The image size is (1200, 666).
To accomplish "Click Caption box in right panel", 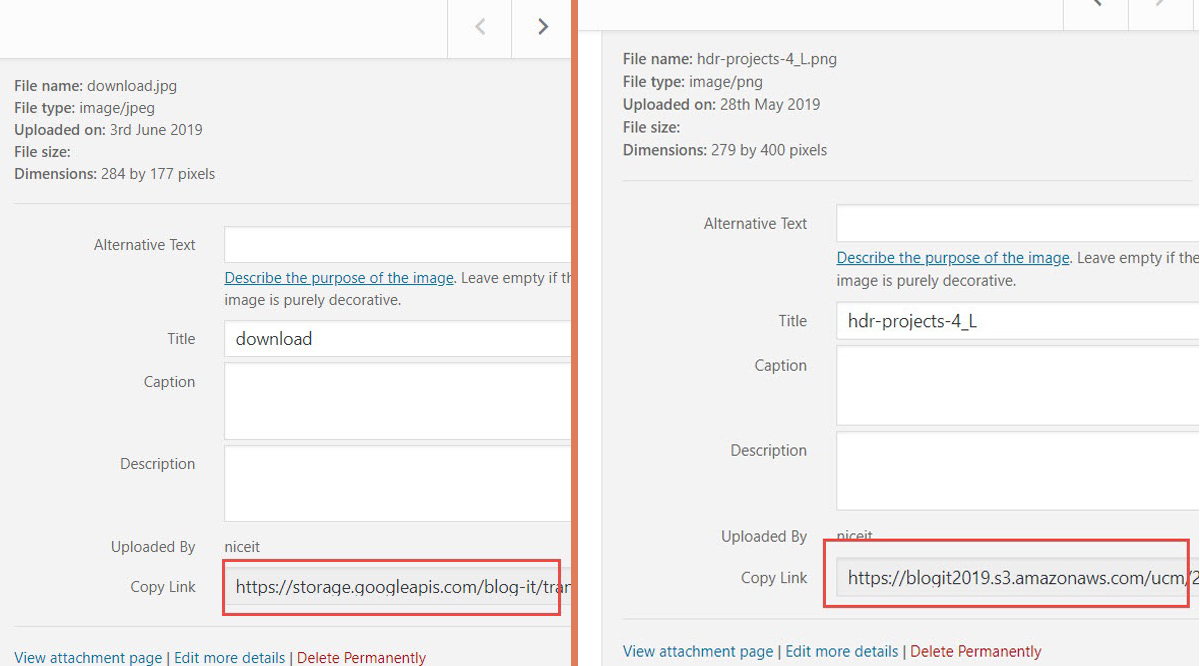I will point(1017,385).
